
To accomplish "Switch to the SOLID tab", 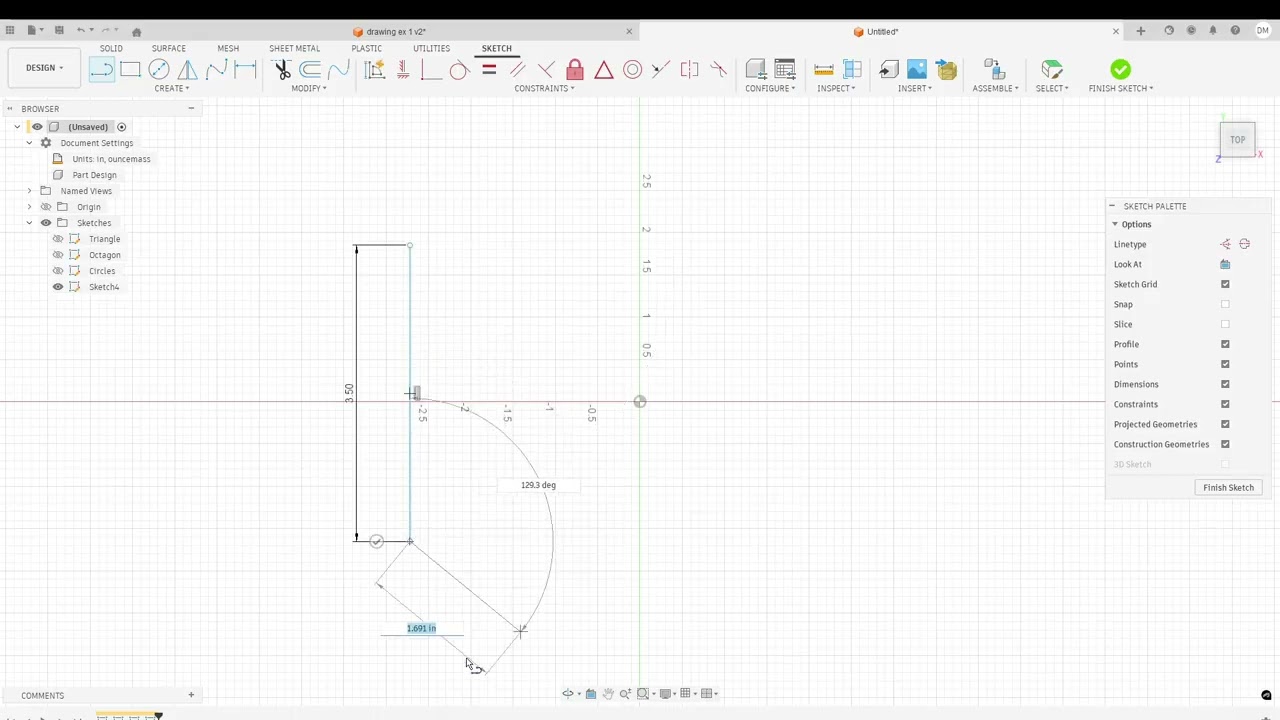I will (111, 48).
